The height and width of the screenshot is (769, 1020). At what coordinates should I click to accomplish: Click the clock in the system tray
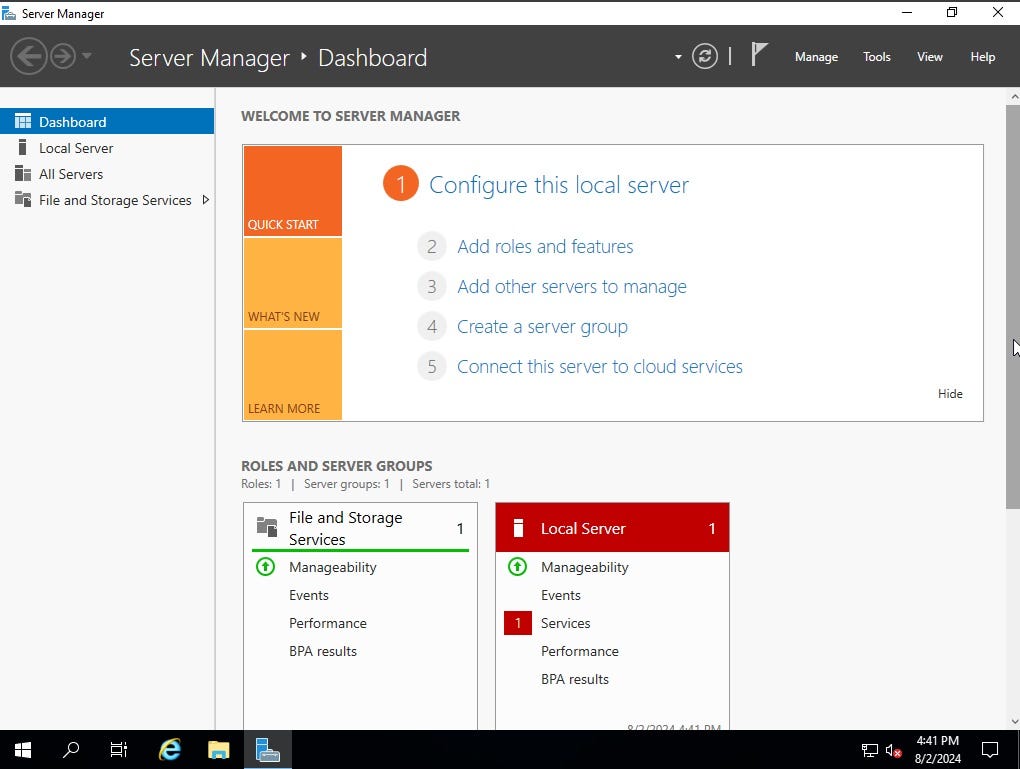point(937,748)
